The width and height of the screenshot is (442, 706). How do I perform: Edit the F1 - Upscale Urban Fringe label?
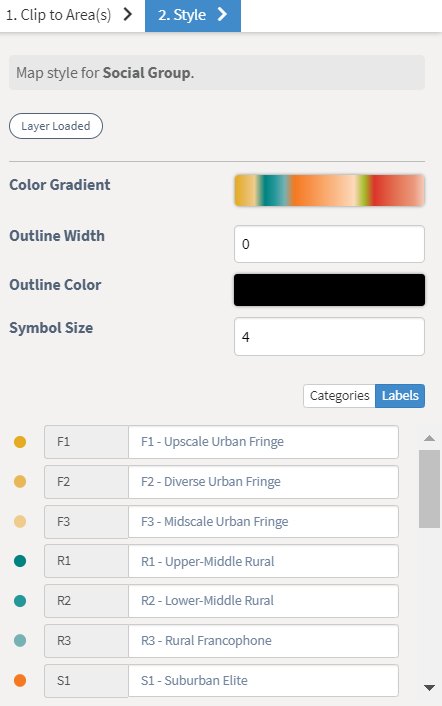(263, 442)
